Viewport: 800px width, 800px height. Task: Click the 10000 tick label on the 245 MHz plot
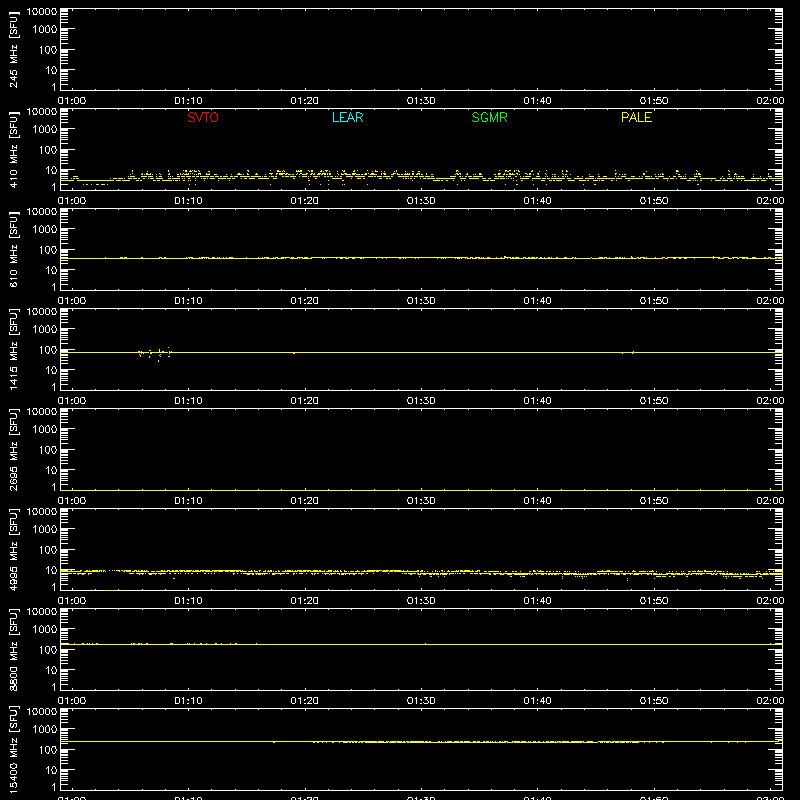[42, 12]
